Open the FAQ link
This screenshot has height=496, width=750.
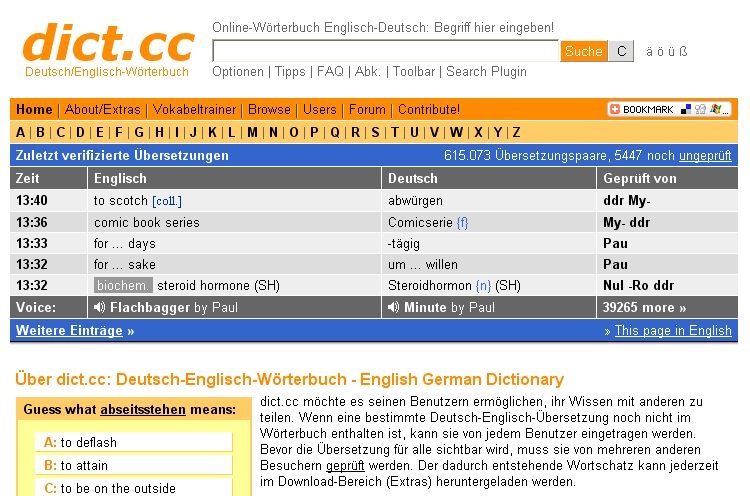click(x=330, y=72)
